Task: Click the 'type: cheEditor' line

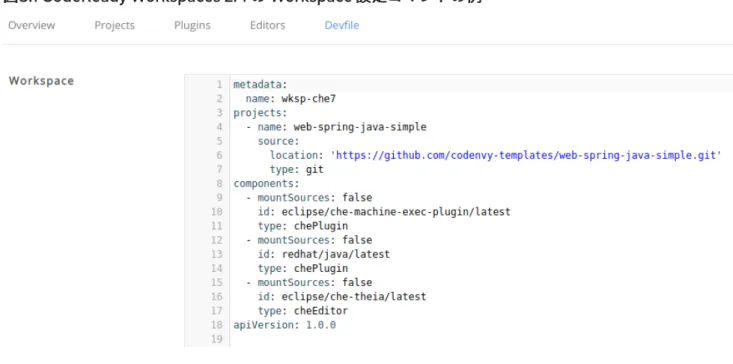Action: coord(302,311)
